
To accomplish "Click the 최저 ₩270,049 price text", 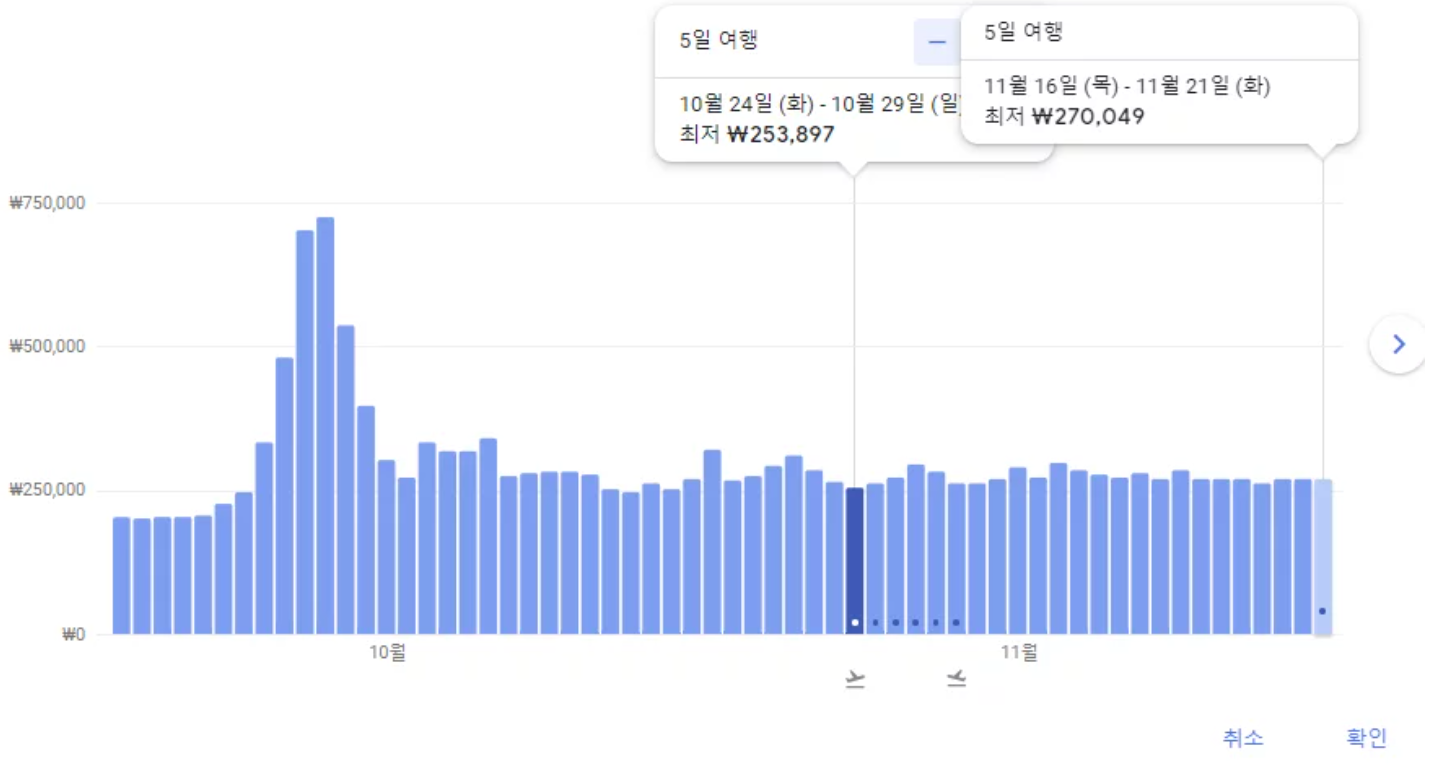I will [x=1064, y=117].
